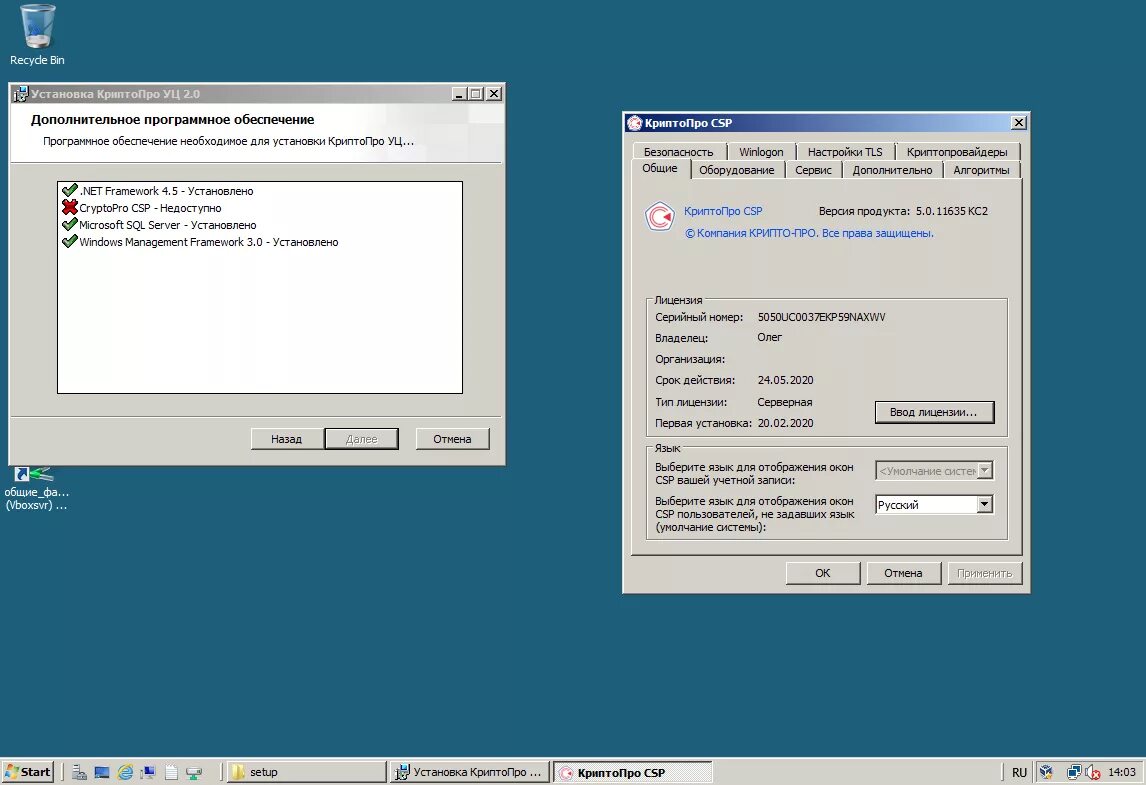The width and height of the screenshot is (1146, 785).
Task: Click the first install date 20.02.2020
Action: tap(785, 422)
